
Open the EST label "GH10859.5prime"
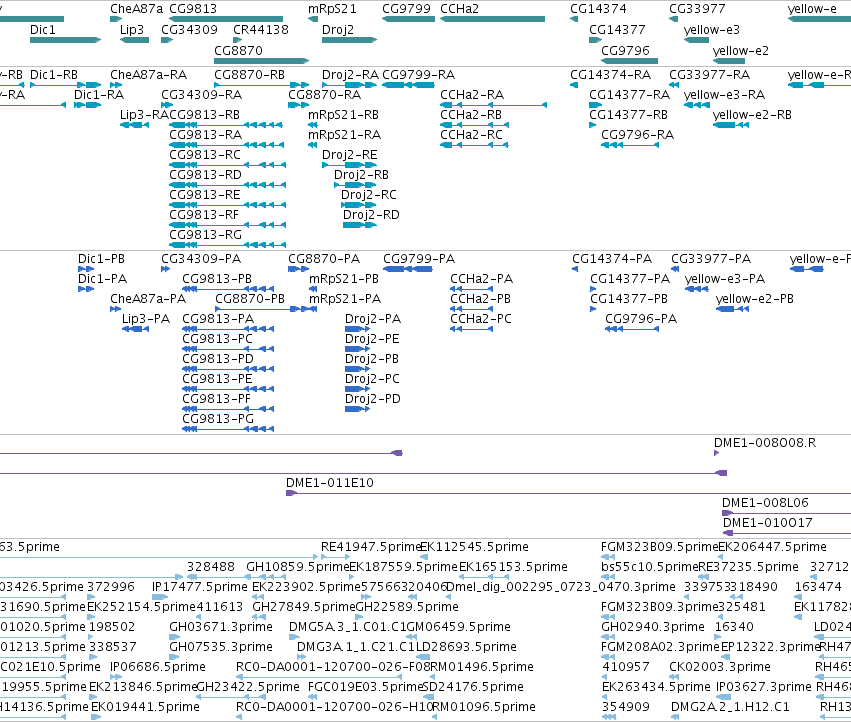pyautogui.click(x=297, y=567)
